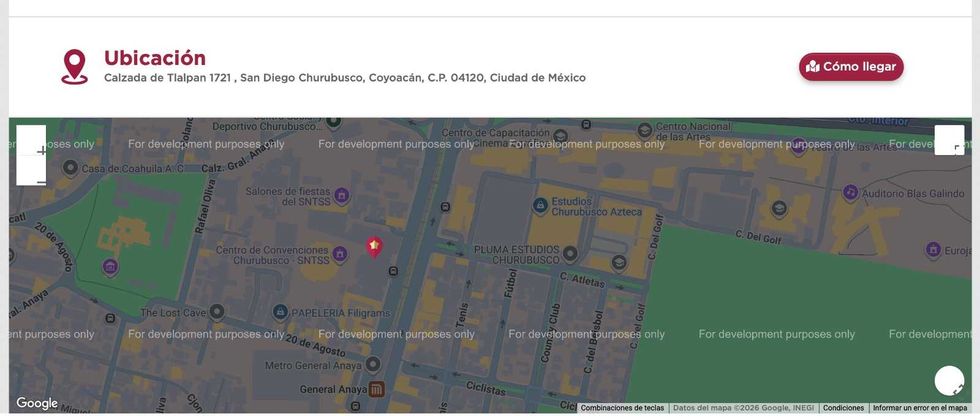The width and height of the screenshot is (980, 416).
Task: Select Deportivo Churubusco marker
Action: click(x=333, y=121)
